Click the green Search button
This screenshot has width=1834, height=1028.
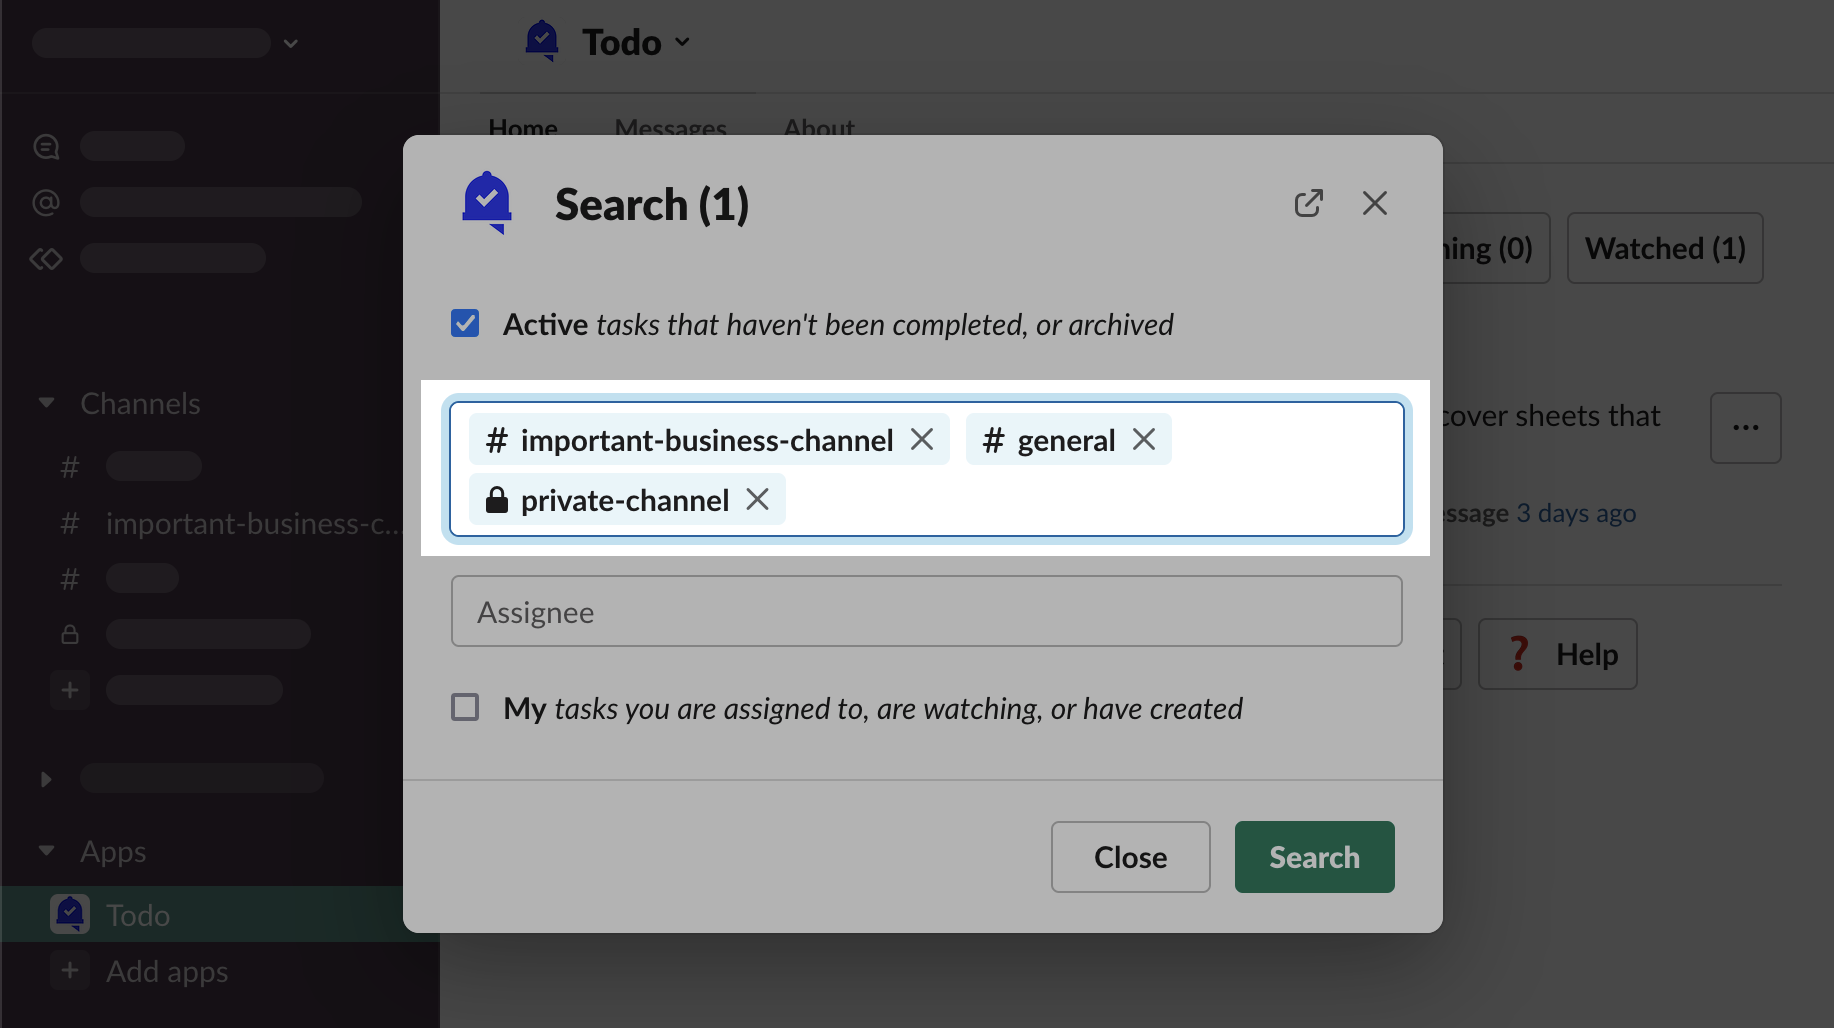(x=1314, y=857)
